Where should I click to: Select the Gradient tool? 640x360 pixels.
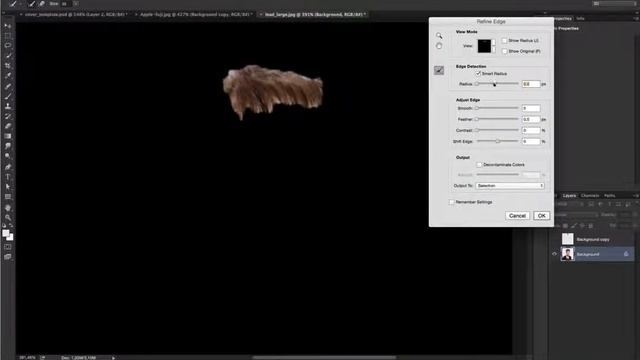pos(8,136)
